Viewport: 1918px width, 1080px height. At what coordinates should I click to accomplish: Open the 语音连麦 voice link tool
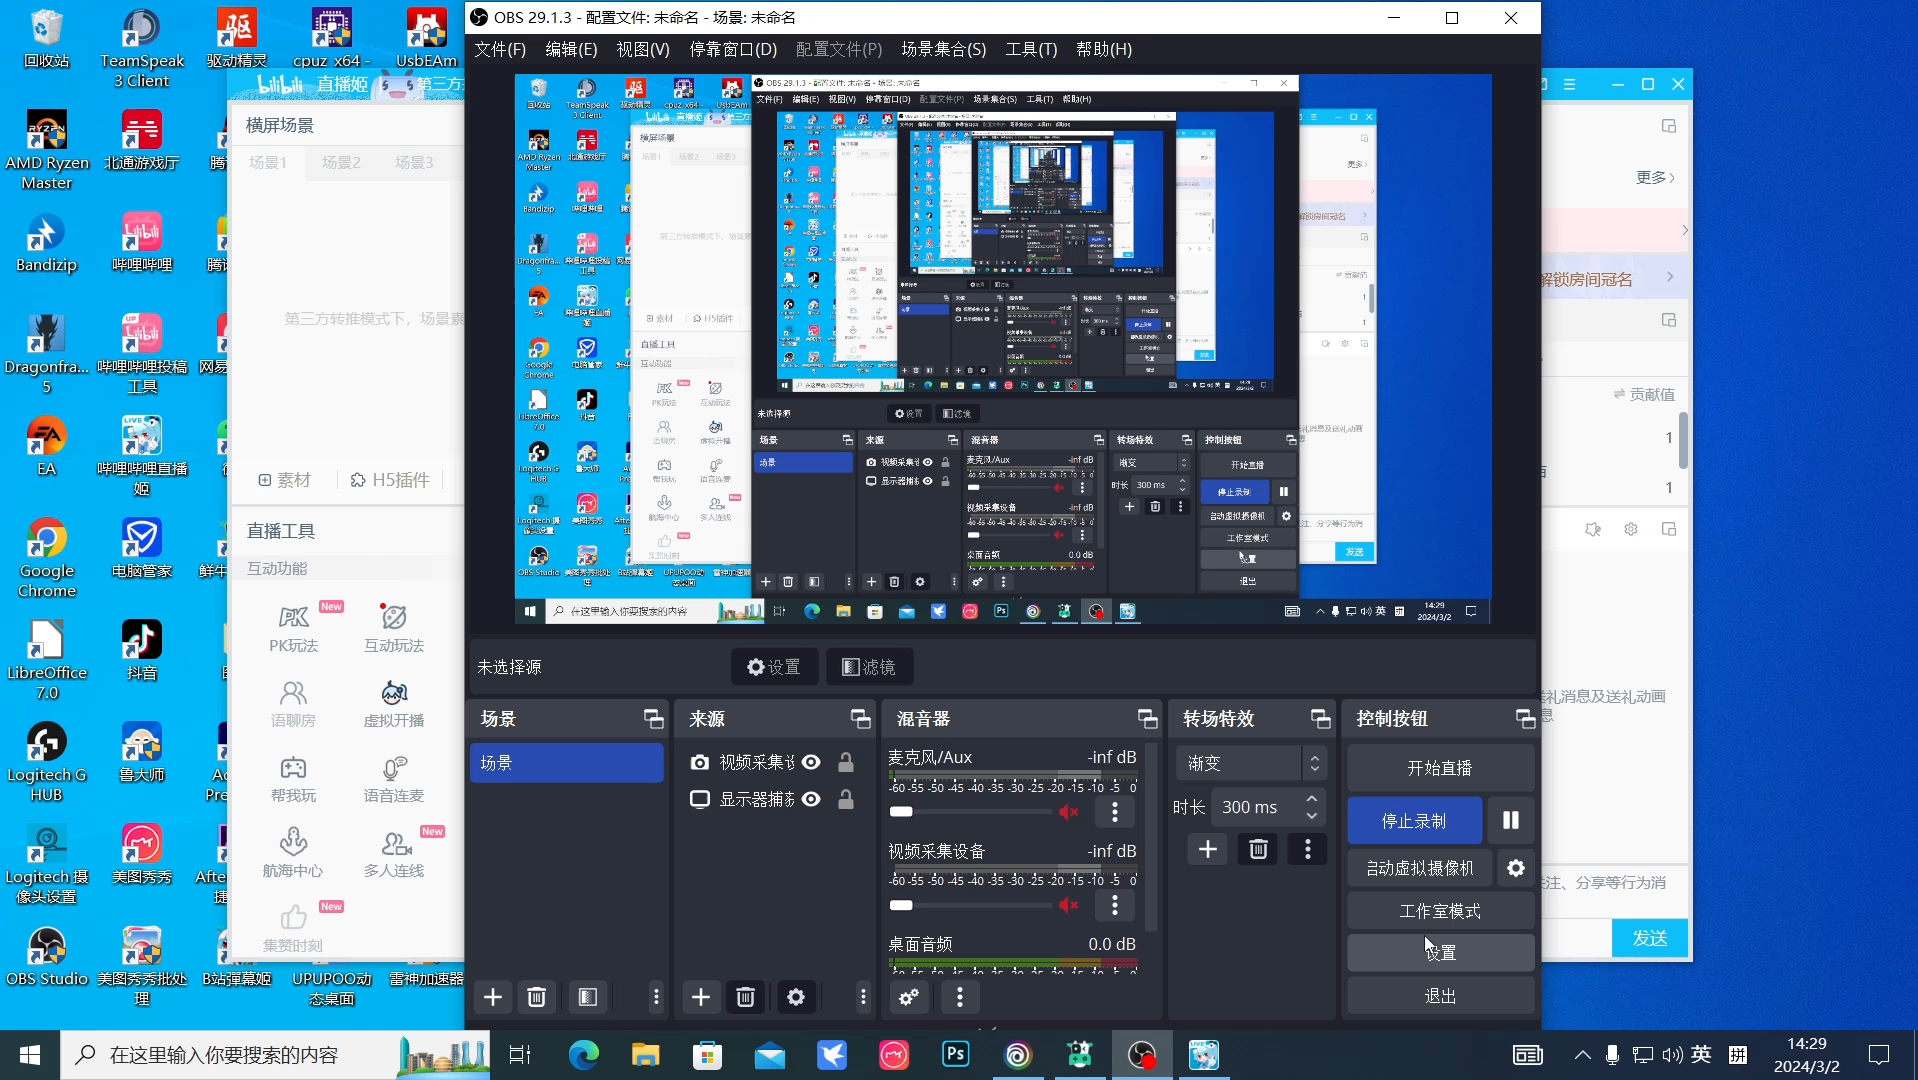point(392,780)
